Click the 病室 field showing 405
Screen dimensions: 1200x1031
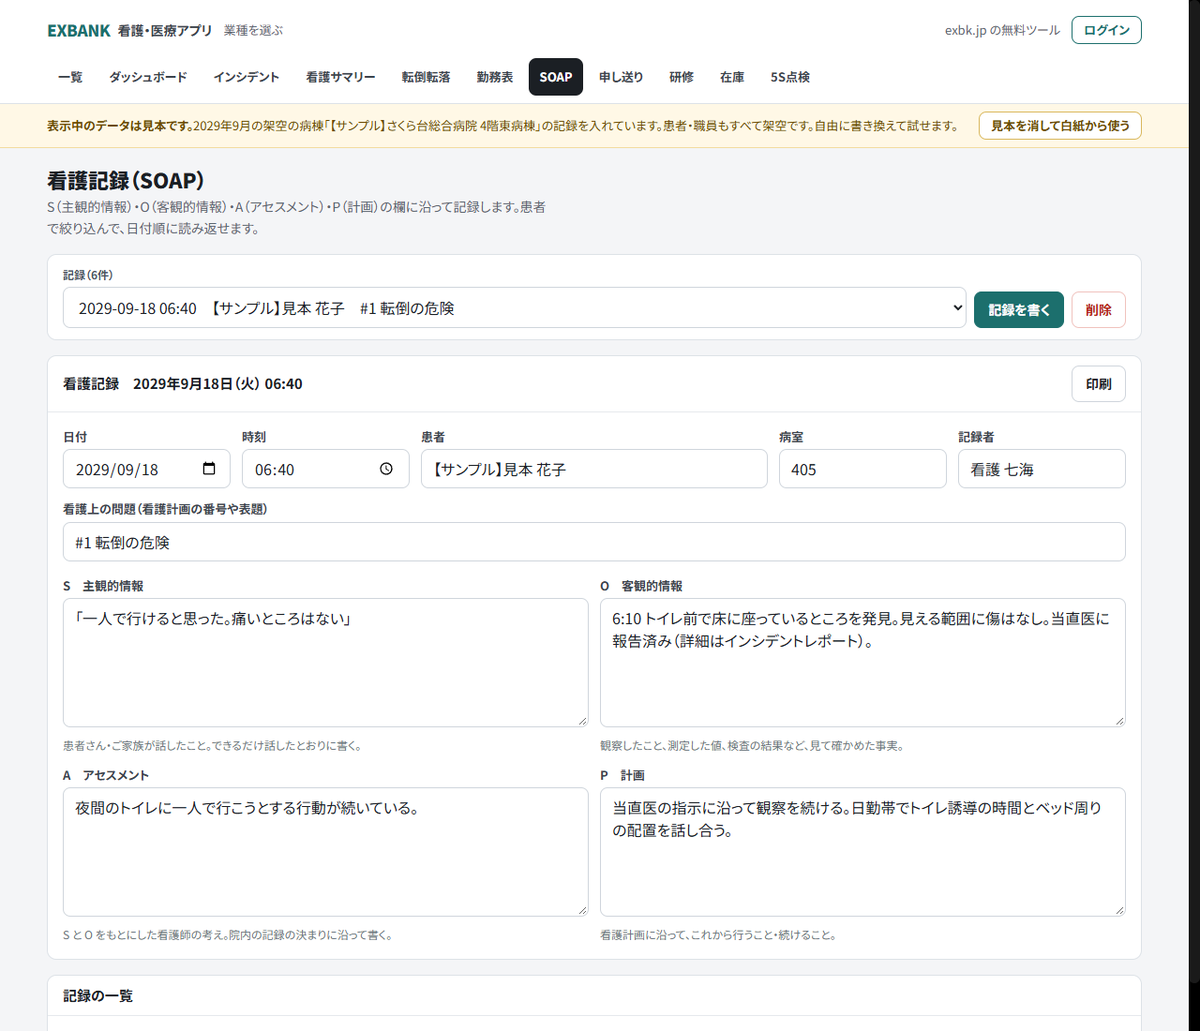(863, 469)
